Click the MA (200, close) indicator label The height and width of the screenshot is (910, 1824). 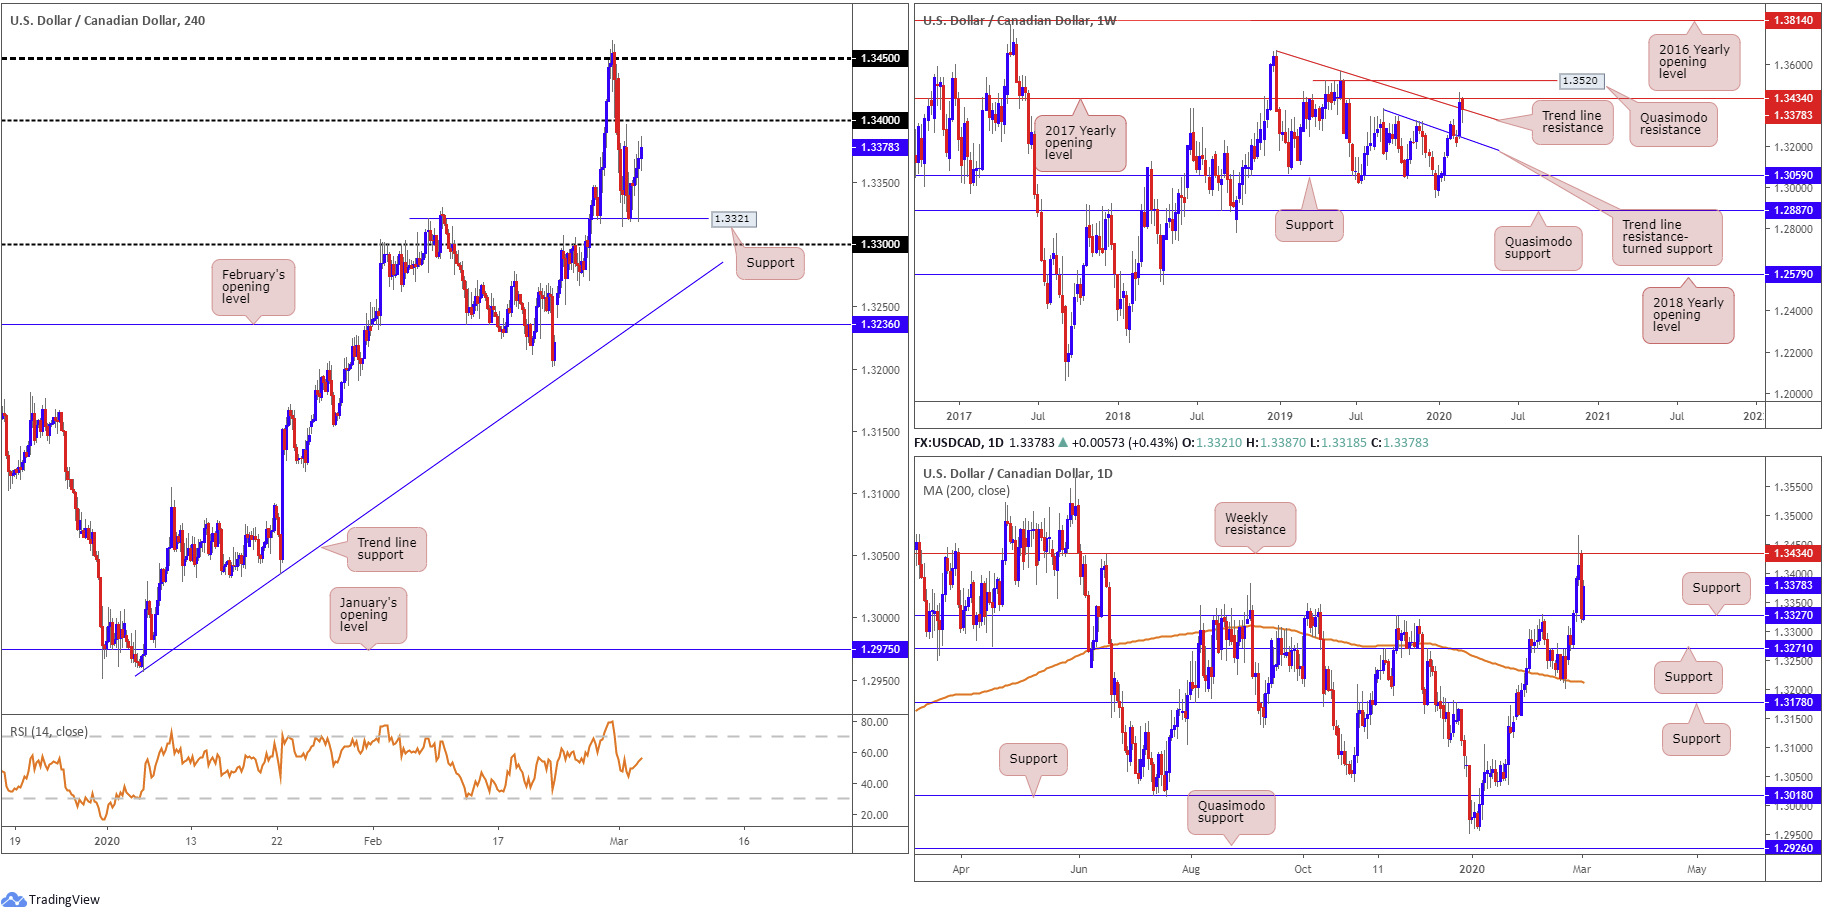966,491
